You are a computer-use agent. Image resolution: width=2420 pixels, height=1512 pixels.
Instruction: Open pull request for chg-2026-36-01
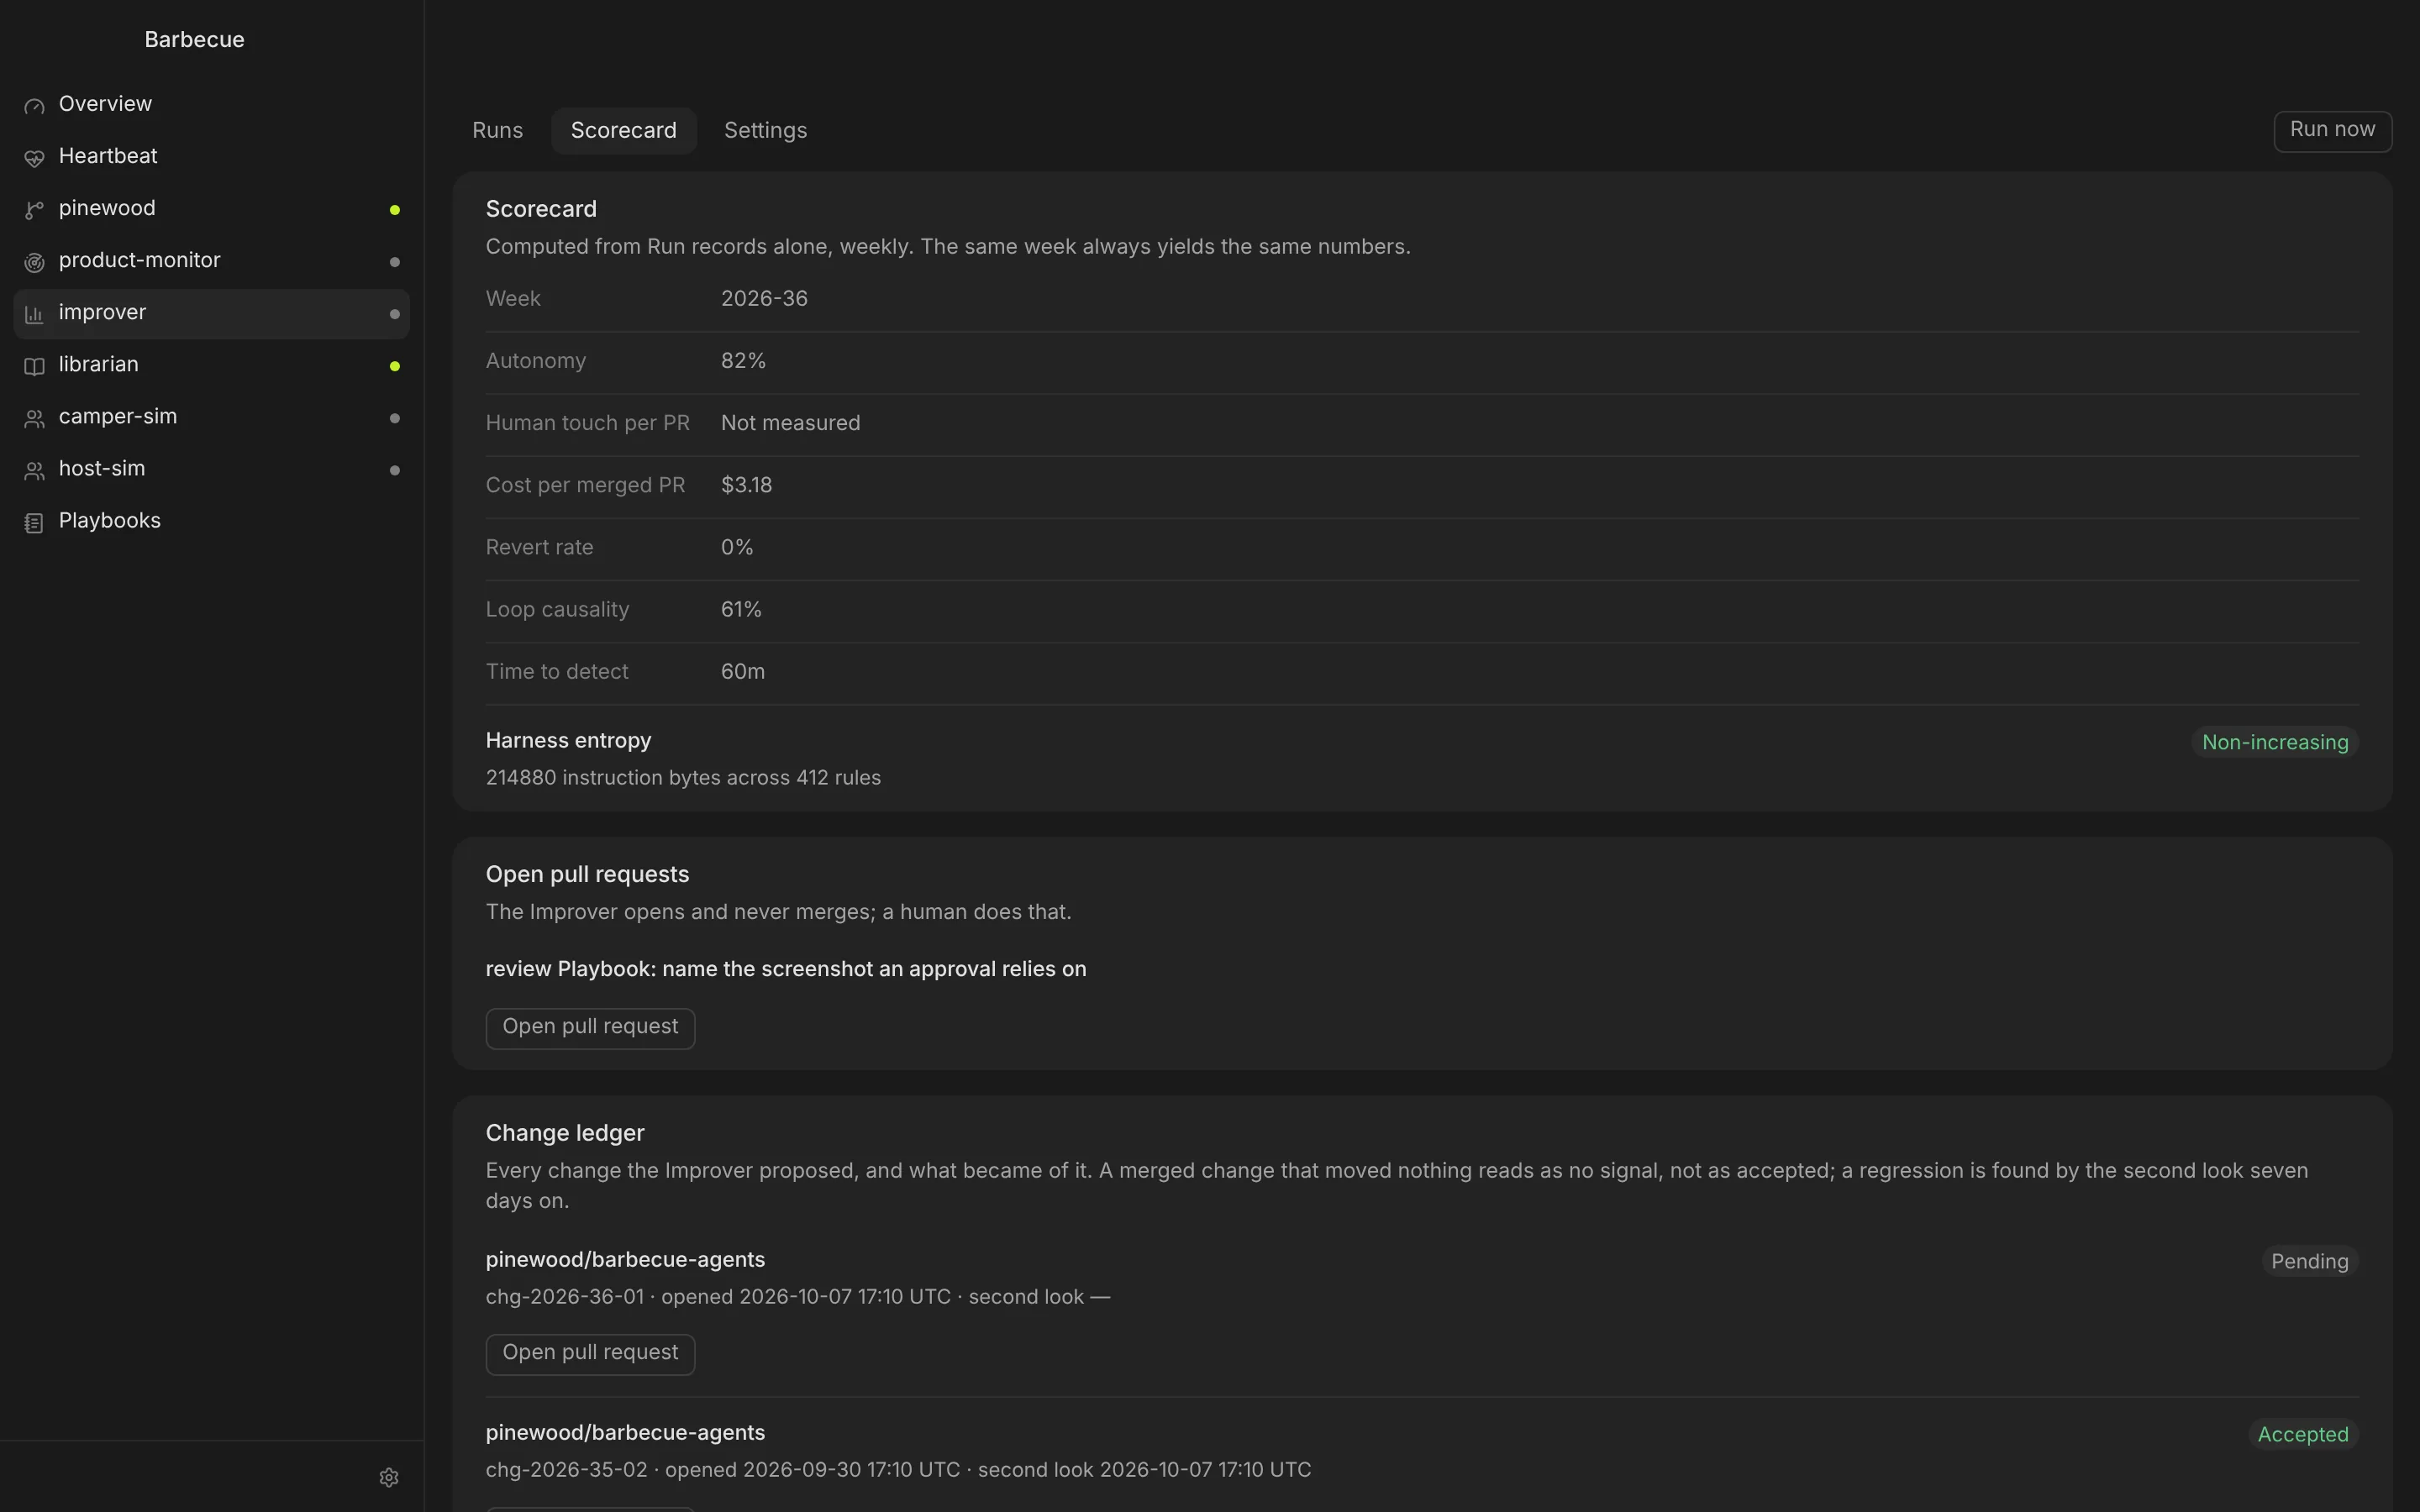[590, 1354]
